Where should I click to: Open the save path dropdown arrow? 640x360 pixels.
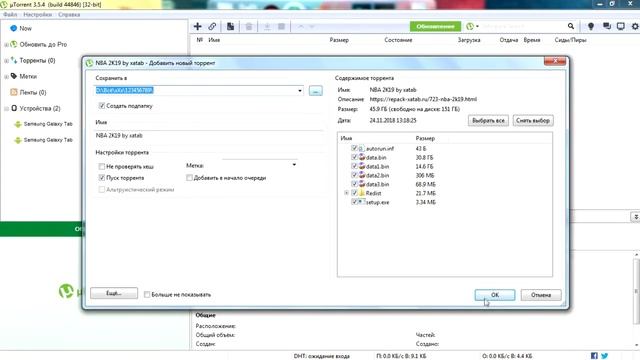coord(300,91)
